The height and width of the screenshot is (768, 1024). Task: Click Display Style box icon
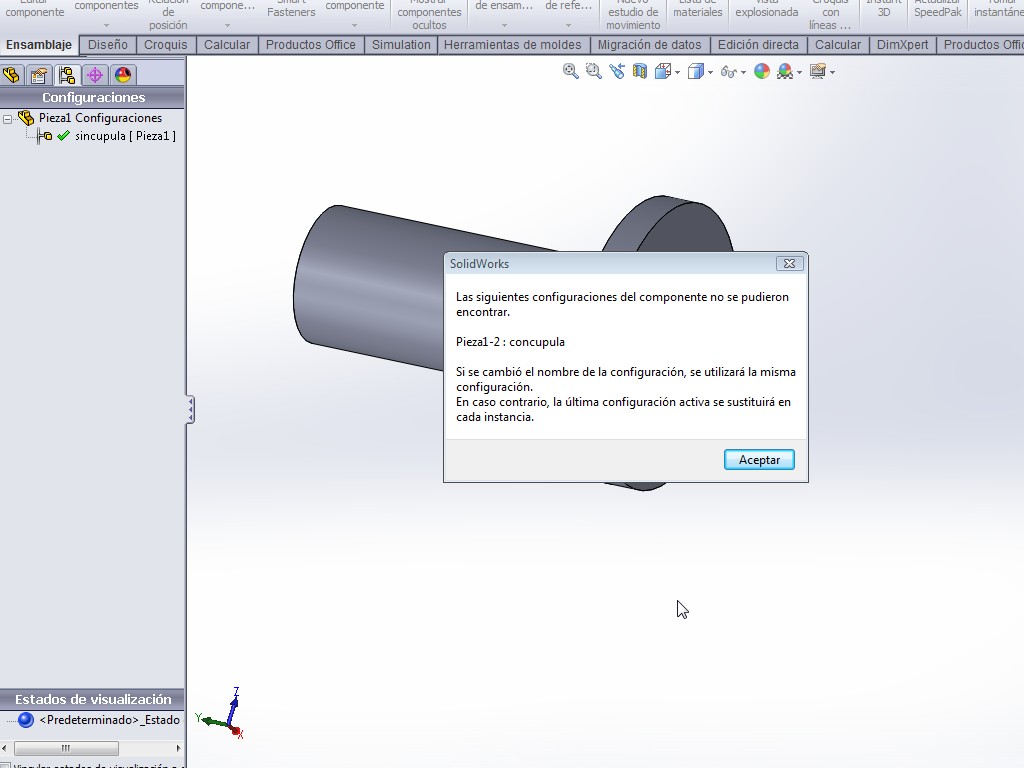pyautogui.click(x=696, y=71)
